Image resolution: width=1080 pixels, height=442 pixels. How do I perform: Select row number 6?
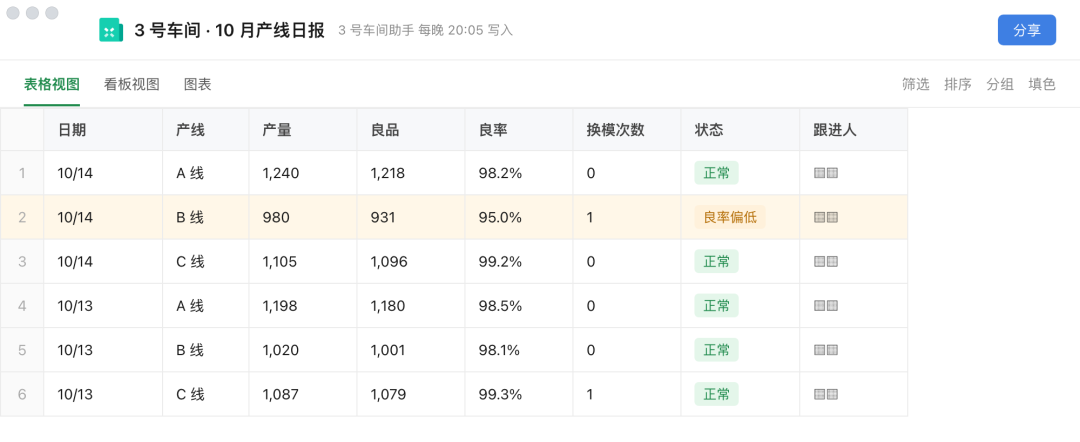22,394
